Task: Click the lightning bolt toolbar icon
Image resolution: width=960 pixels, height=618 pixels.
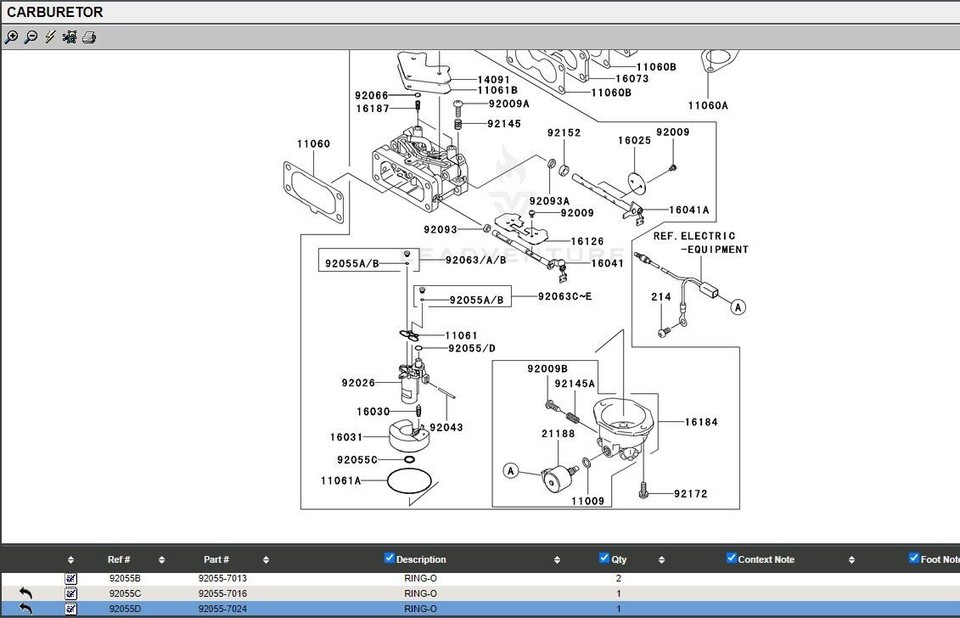Action: pyautogui.click(x=50, y=37)
